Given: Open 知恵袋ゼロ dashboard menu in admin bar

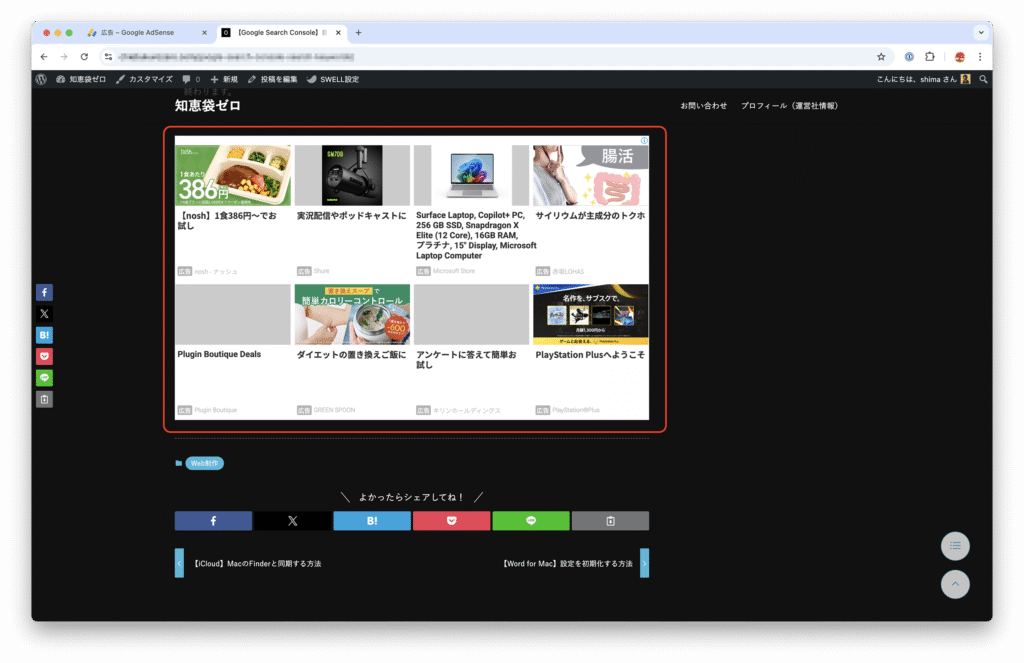Looking at the screenshot, I should coord(80,79).
